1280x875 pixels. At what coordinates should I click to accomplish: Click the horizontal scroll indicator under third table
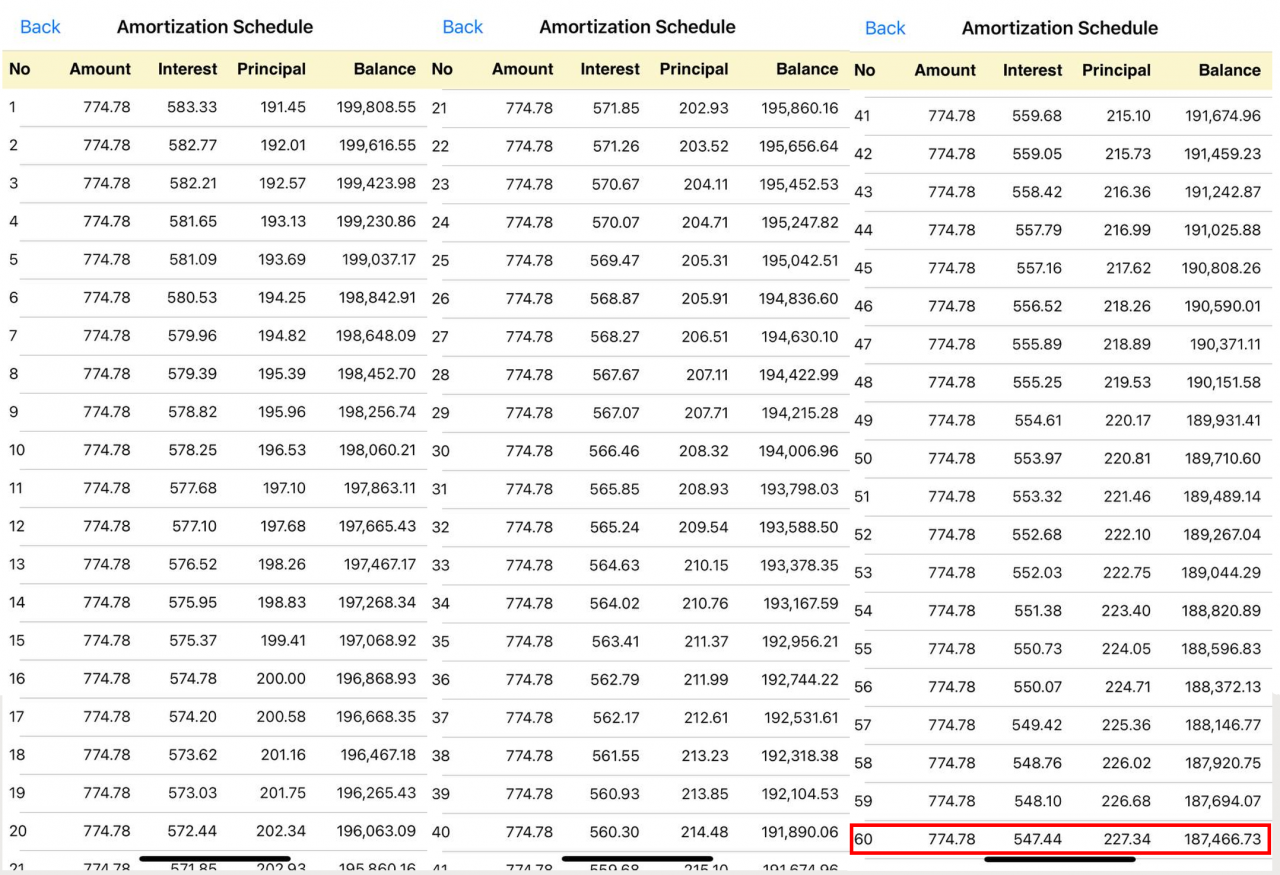click(1060, 858)
